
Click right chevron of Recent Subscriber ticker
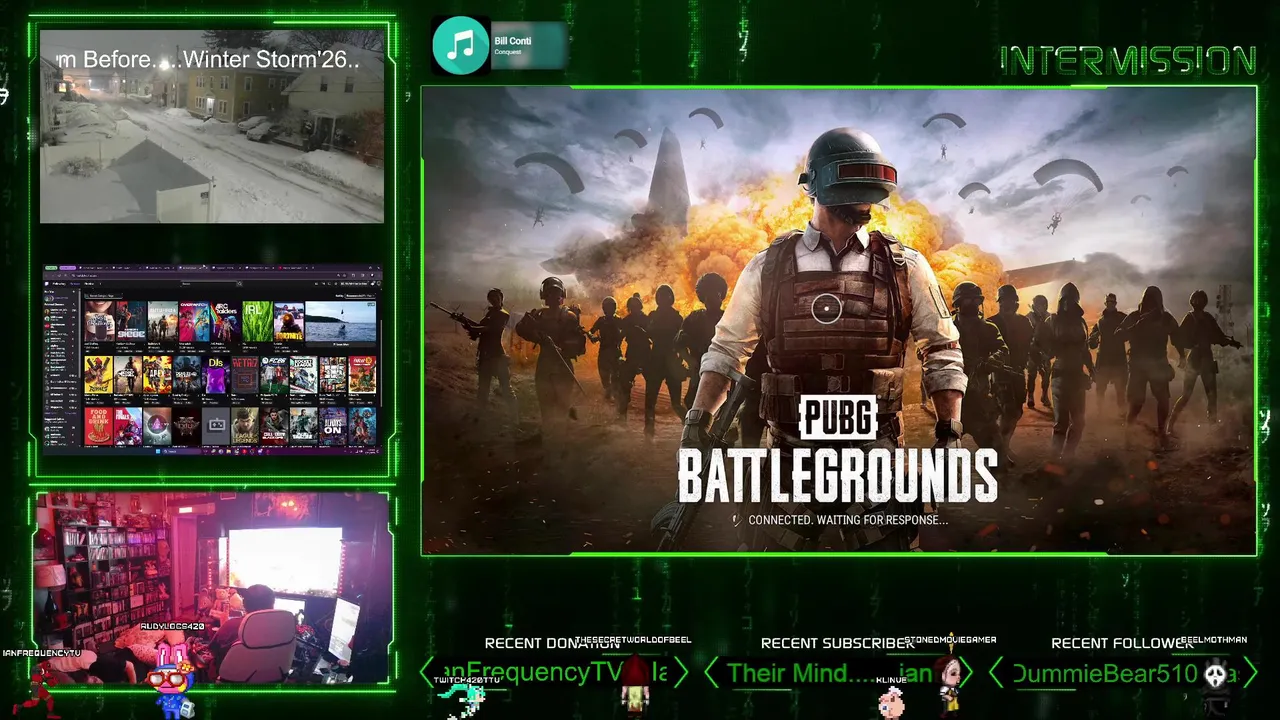coord(965,673)
